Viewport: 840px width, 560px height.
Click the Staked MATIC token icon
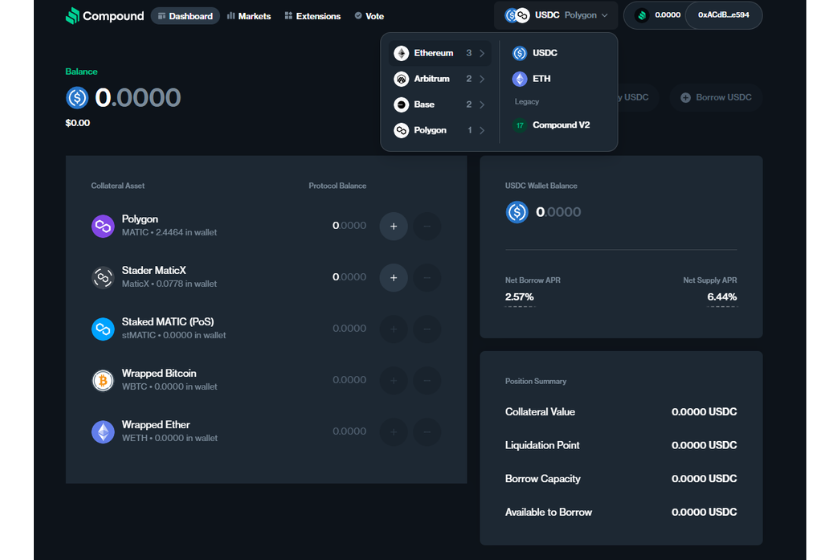(103, 329)
